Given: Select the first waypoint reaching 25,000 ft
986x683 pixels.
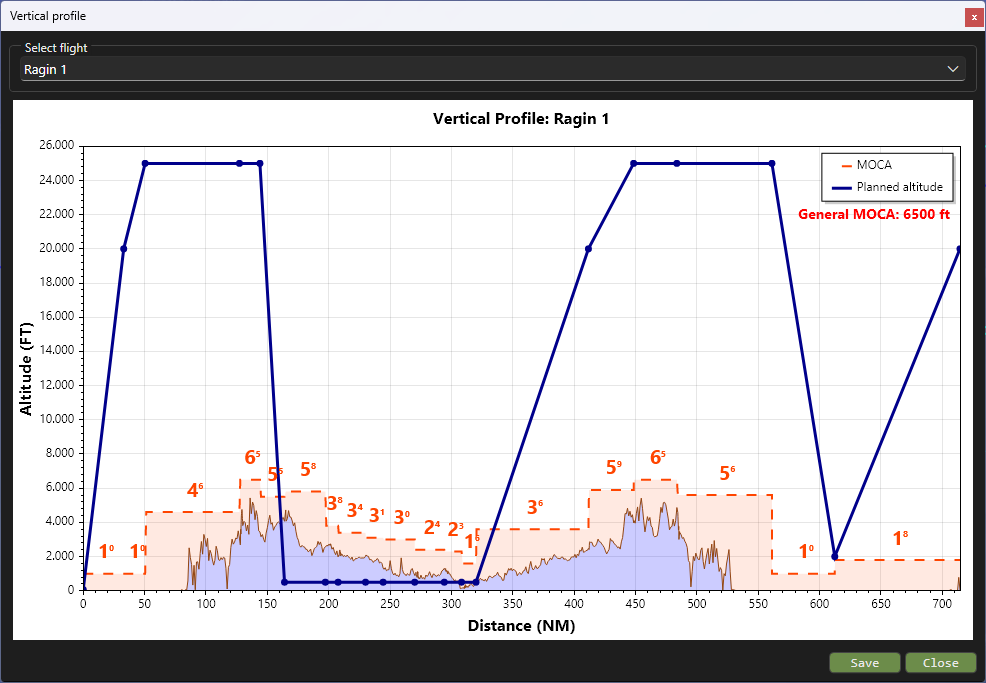Looking at the screenshot, I should tap(145, 163).
